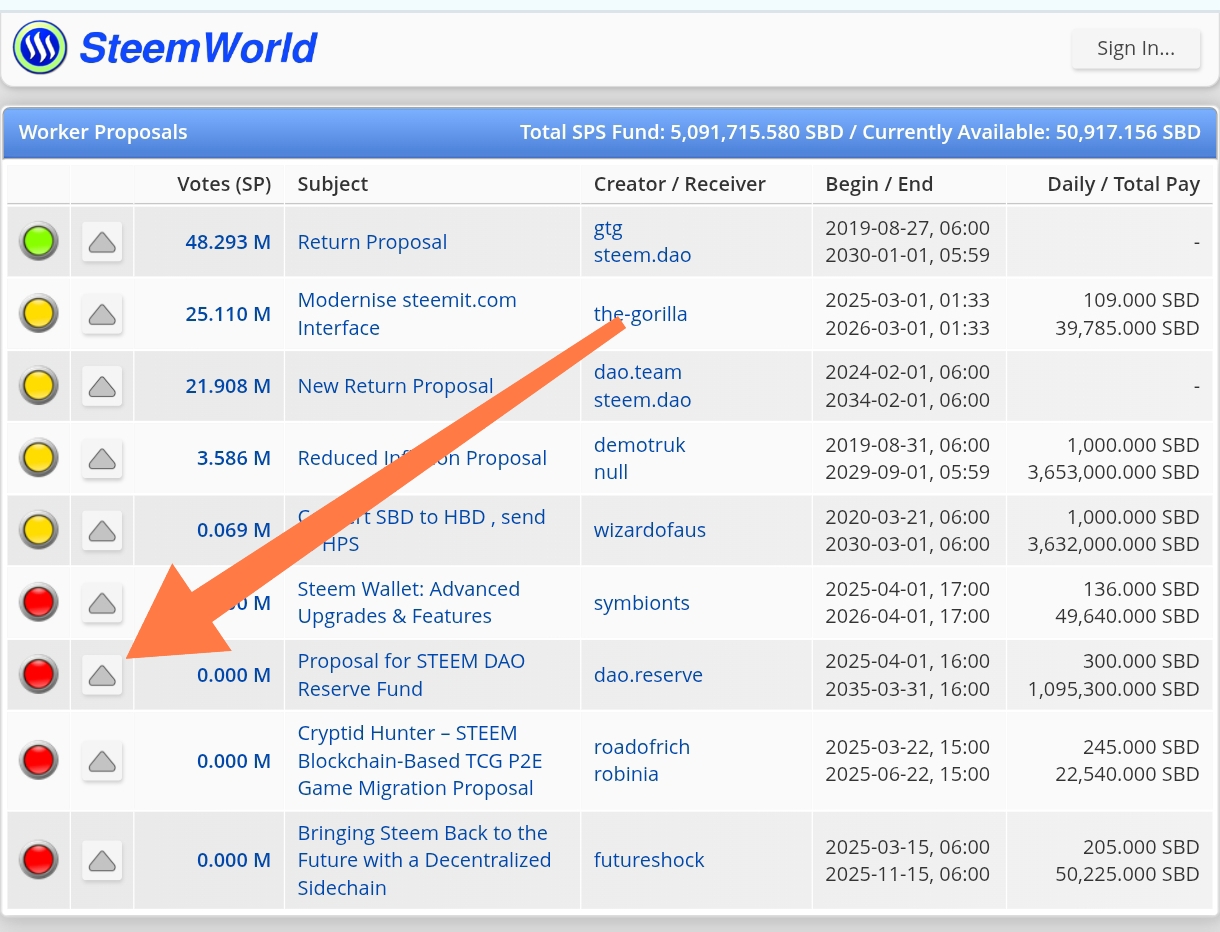
Task: Click the red status light in the futureshock row
Action: click(x=39, y=860)
